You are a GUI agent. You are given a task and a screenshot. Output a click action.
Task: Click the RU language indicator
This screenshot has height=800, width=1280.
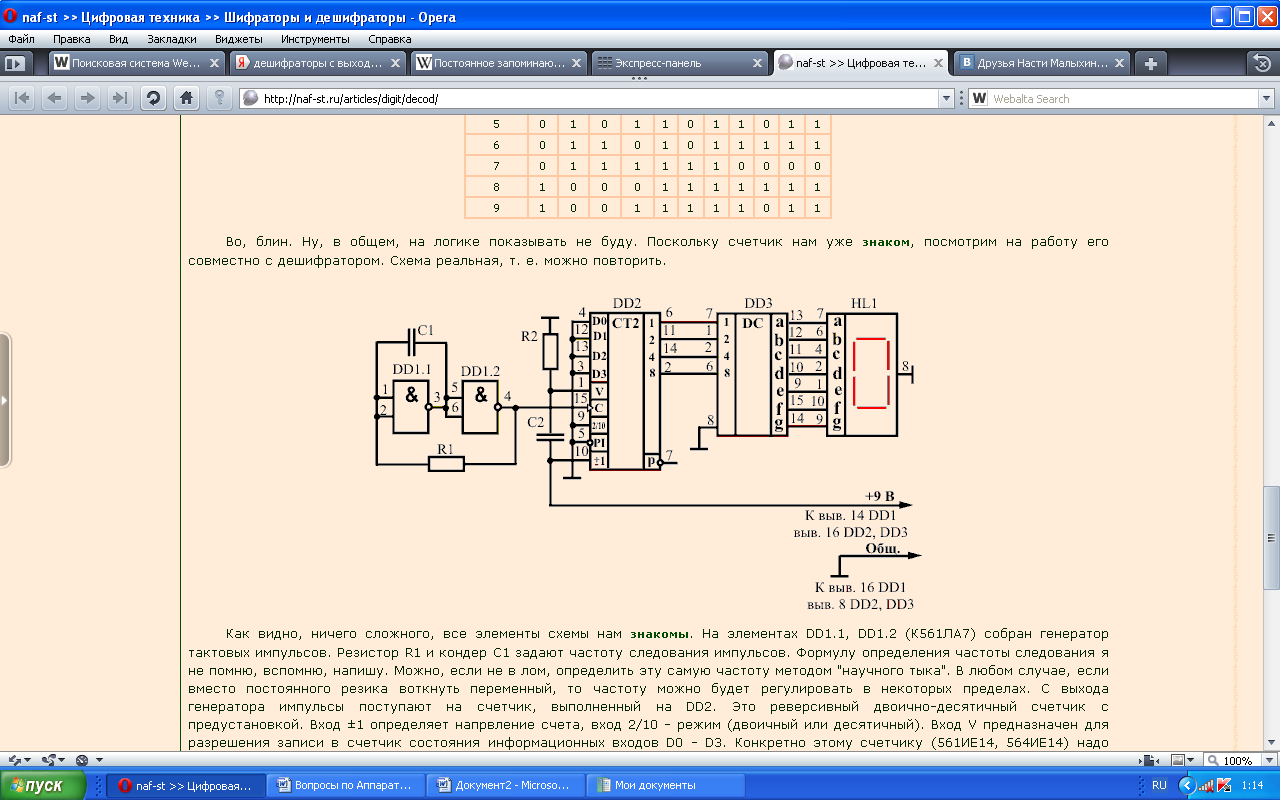(x=1159, y=785)
